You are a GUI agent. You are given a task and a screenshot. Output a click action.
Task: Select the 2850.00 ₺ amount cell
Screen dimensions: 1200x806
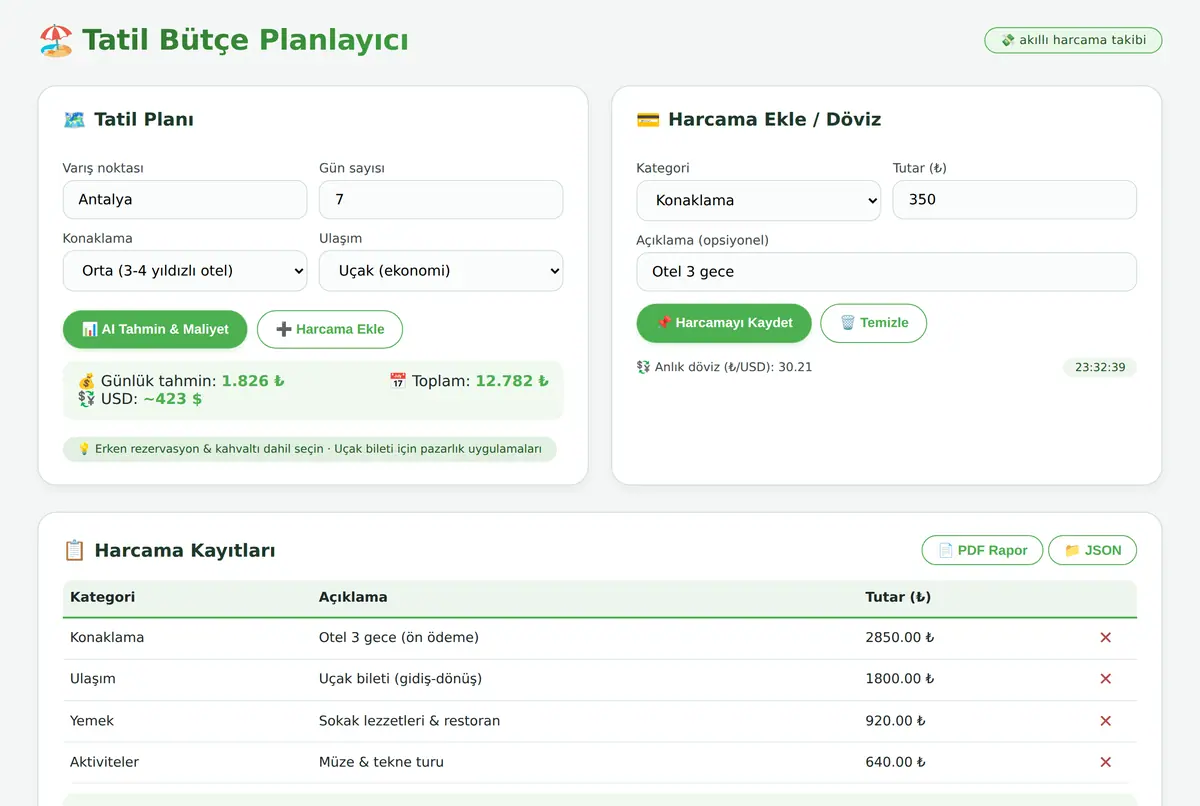coord(900,638)
